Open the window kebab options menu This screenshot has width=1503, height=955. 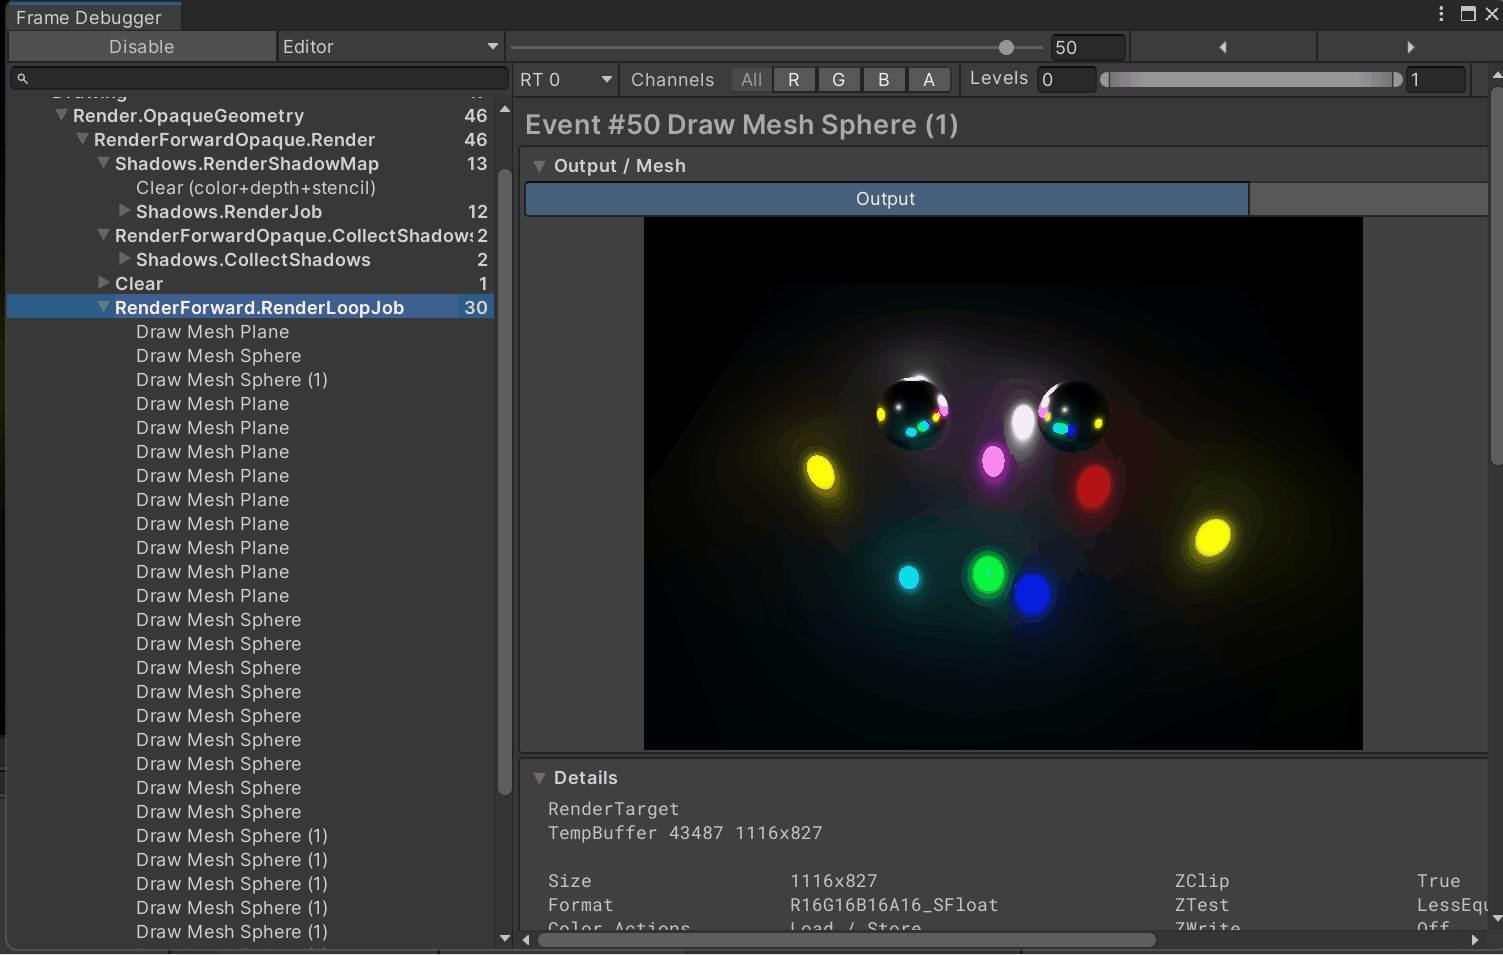click(x=1440, y=14)
